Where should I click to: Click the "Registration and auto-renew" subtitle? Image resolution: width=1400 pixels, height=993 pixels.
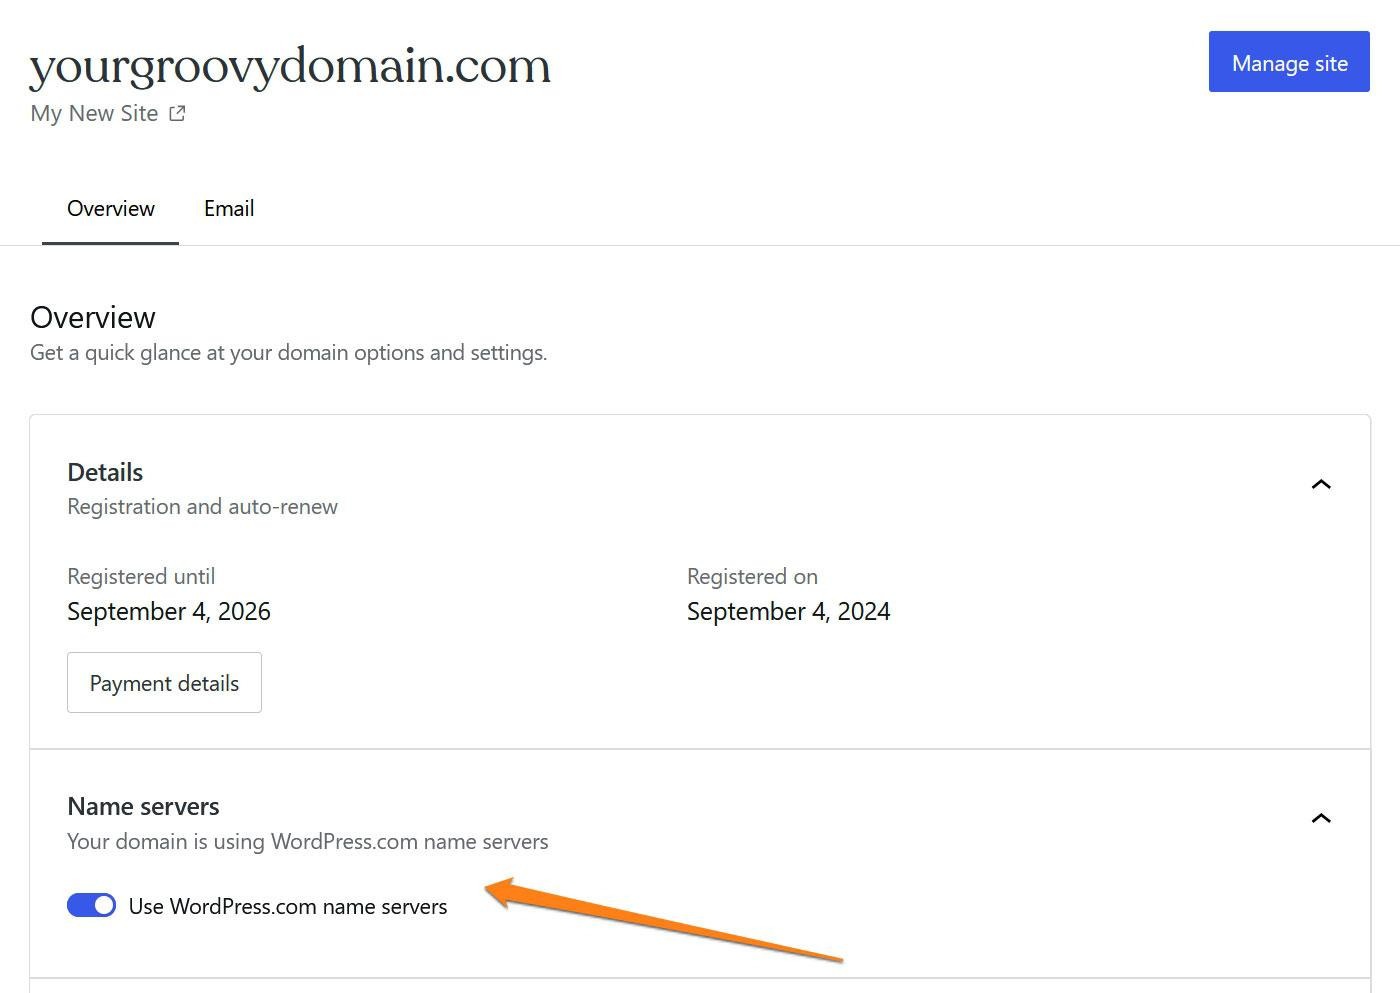pyautogui.click(x=202, y=507)
